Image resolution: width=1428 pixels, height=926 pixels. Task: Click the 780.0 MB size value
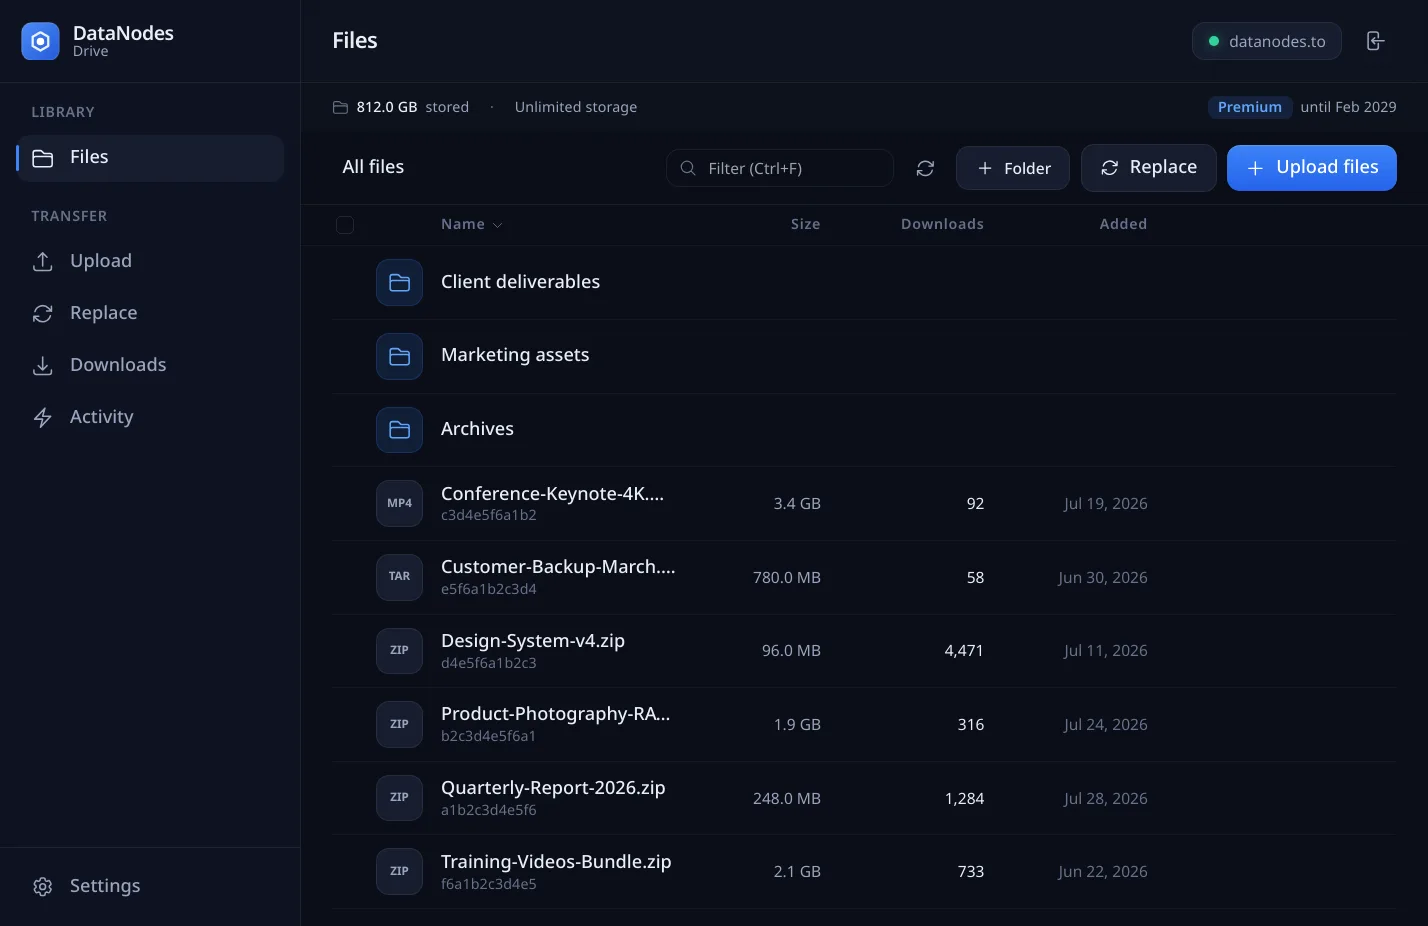point(786,578)
